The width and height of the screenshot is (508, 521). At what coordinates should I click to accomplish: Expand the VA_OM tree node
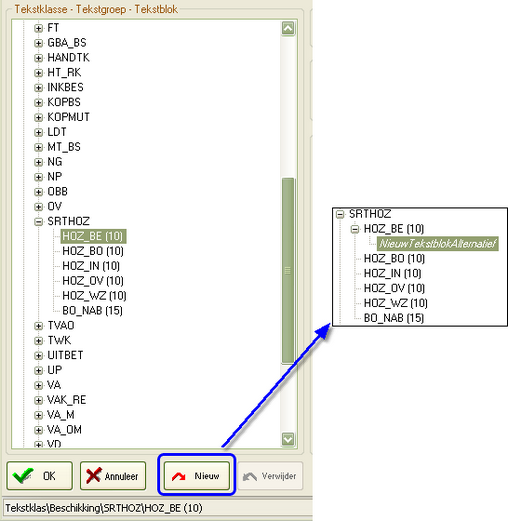point(38,430)
